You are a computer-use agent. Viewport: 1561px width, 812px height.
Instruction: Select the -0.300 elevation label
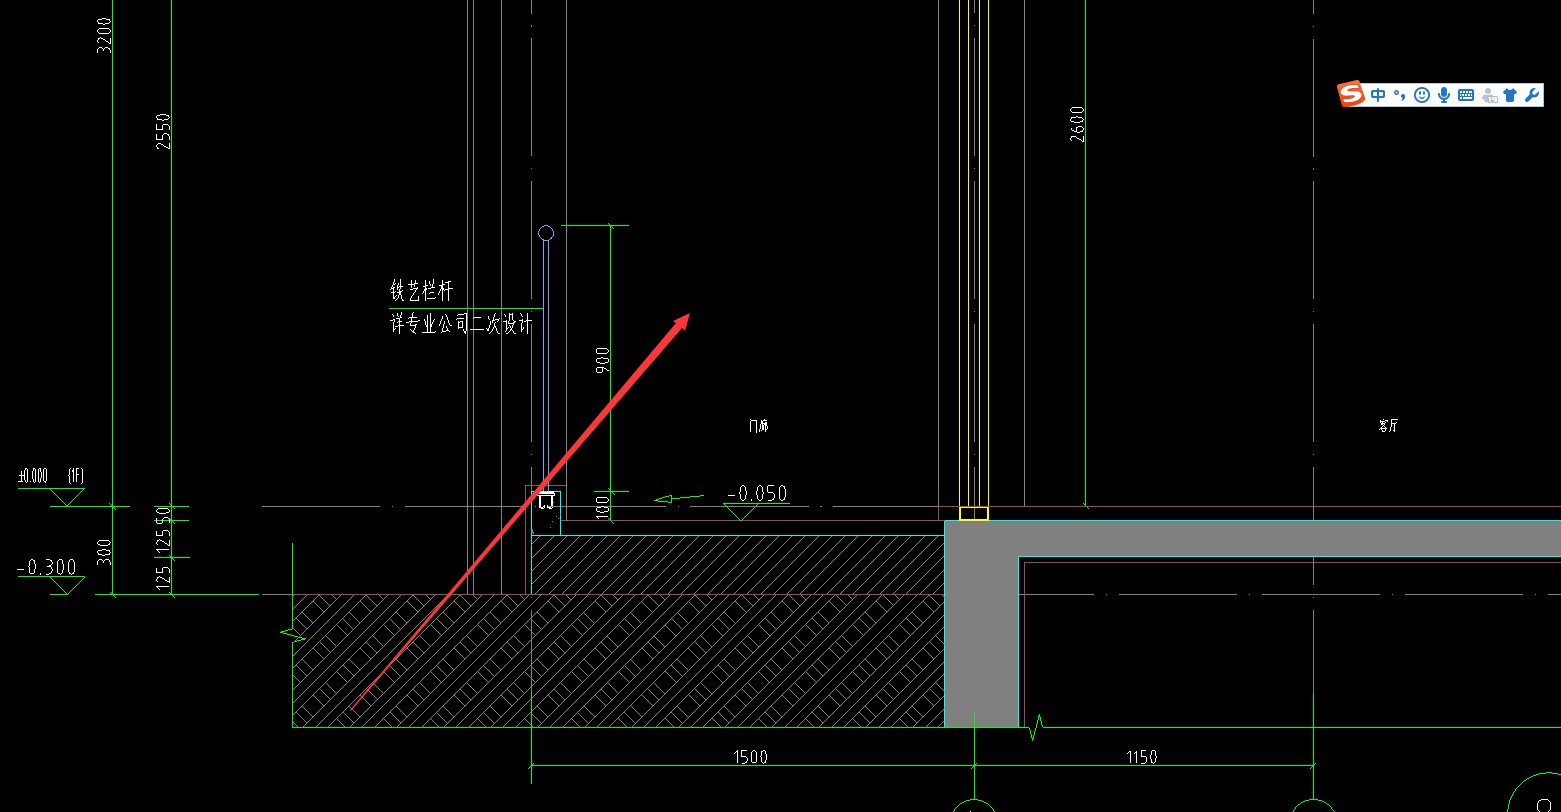coord(47,568)
